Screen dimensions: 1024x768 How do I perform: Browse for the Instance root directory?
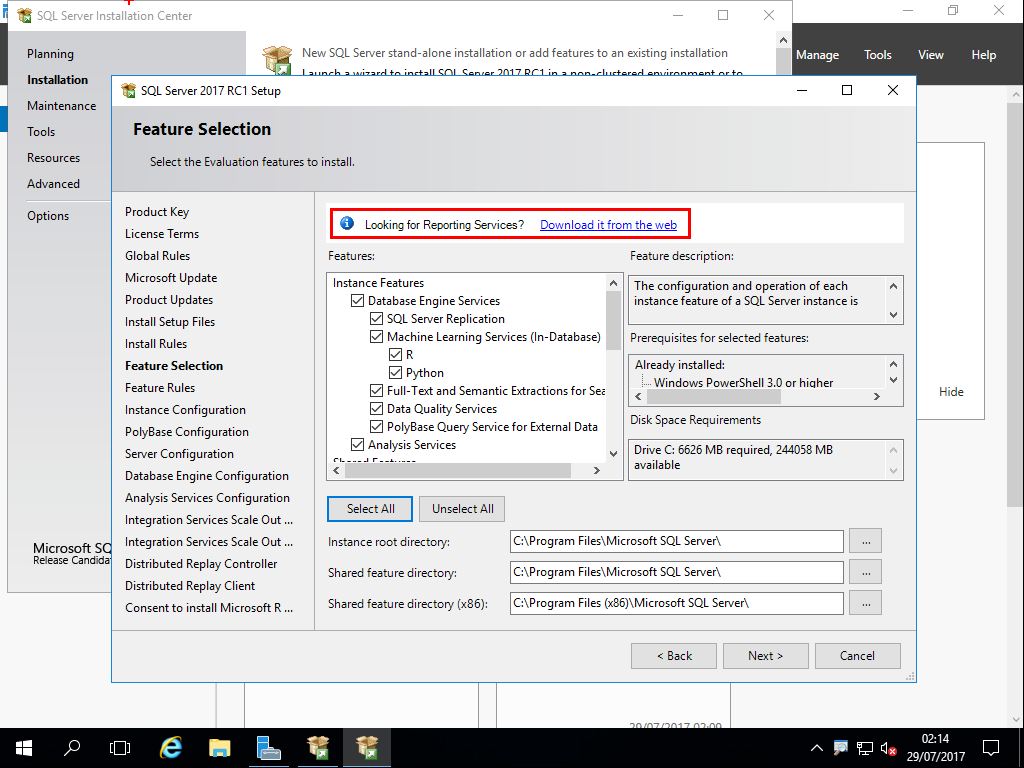click(865, 541)
